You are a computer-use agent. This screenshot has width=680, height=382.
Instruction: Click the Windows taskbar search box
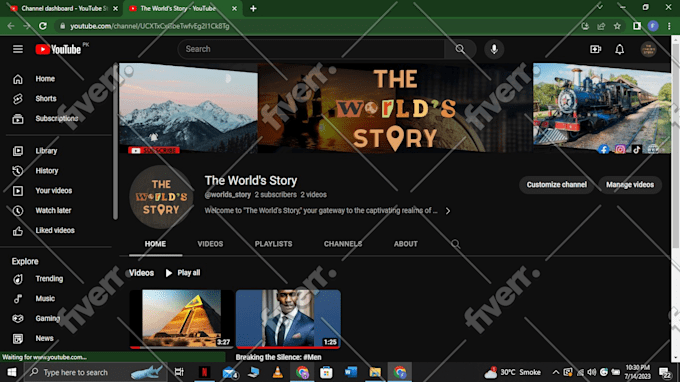point(95,372)
